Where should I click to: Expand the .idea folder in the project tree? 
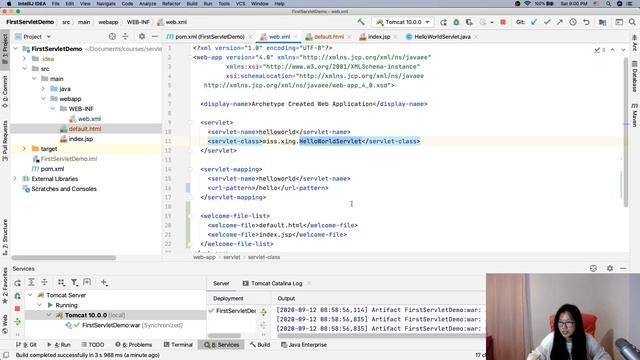[24, 59]
